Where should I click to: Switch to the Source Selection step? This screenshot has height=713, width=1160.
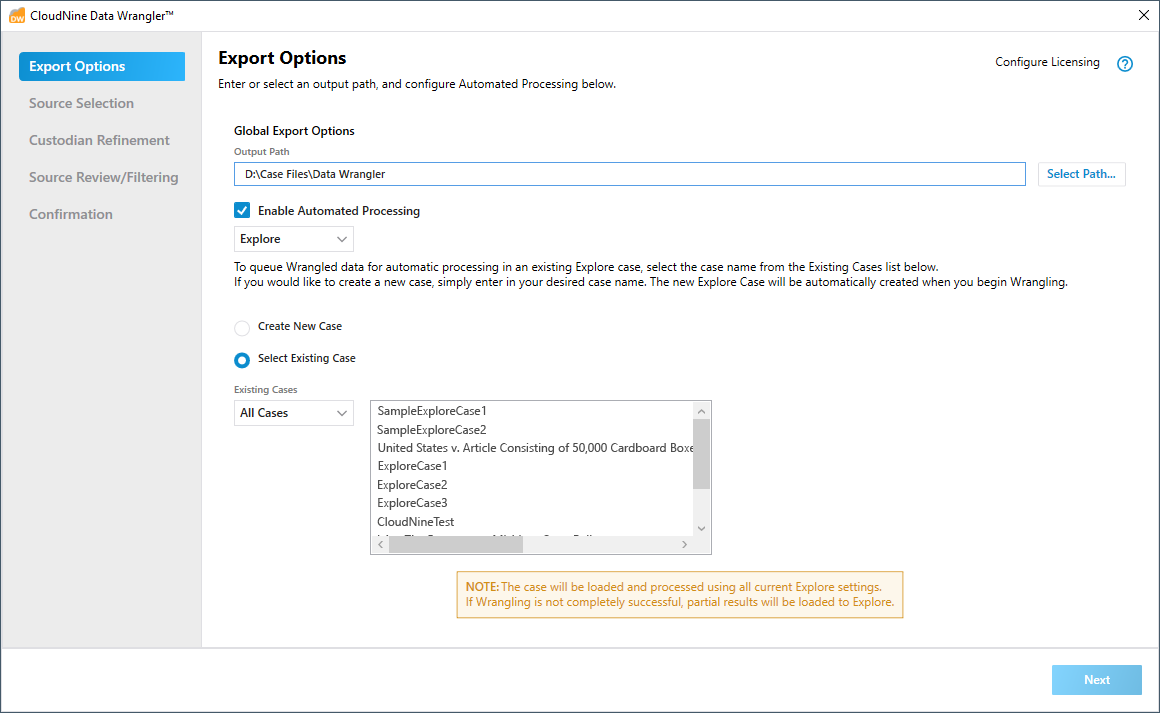(x=81, y=104)
